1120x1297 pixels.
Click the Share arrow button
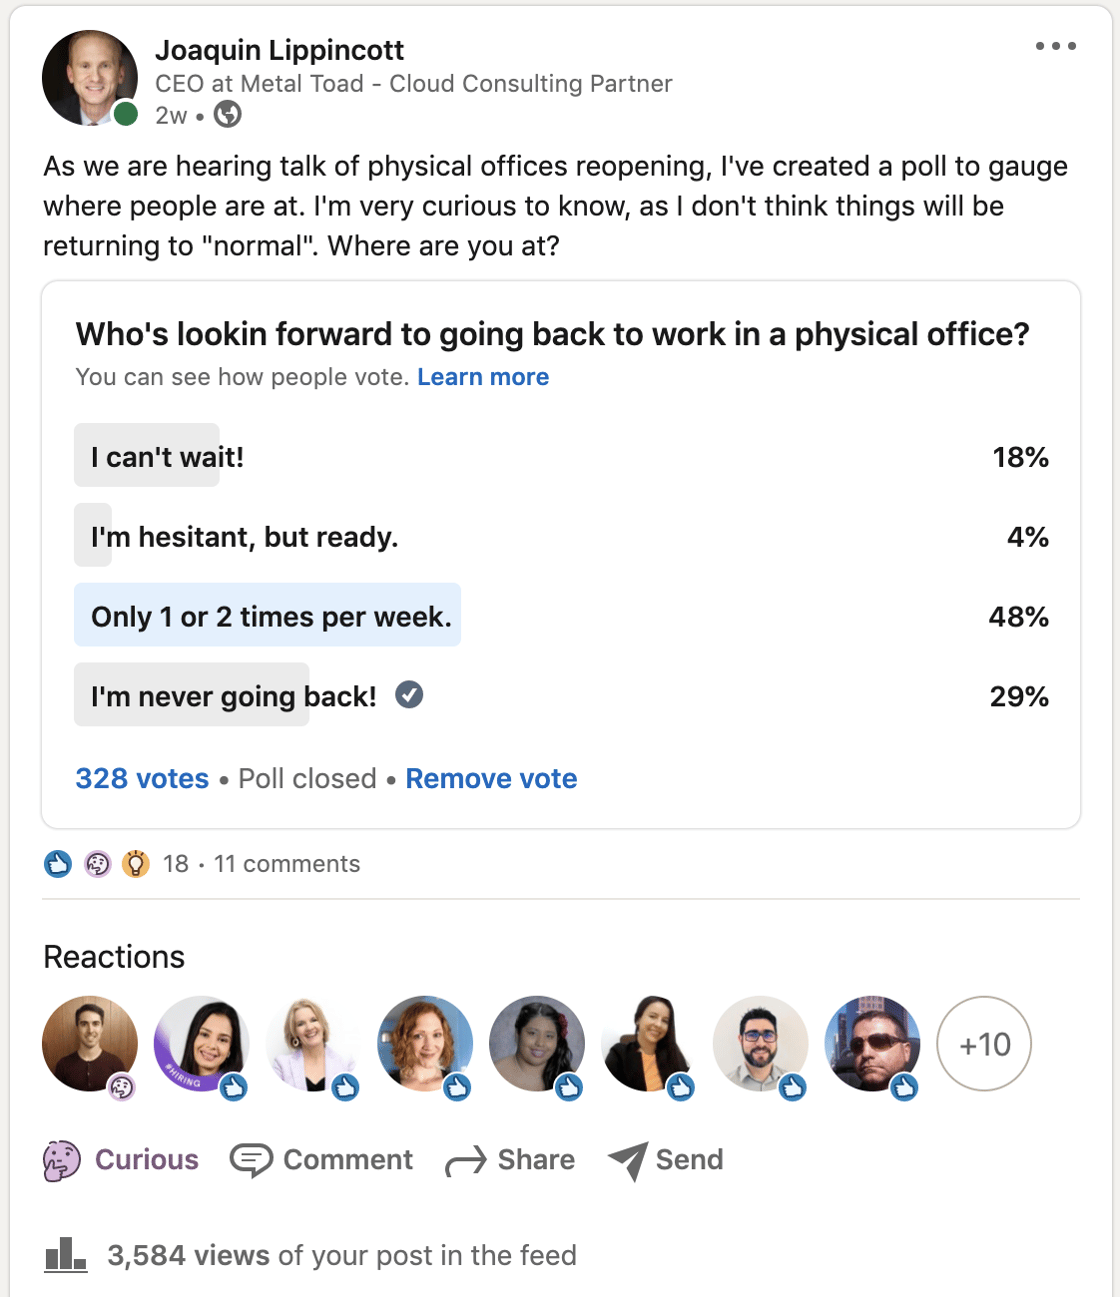(x=510, y=1160)
